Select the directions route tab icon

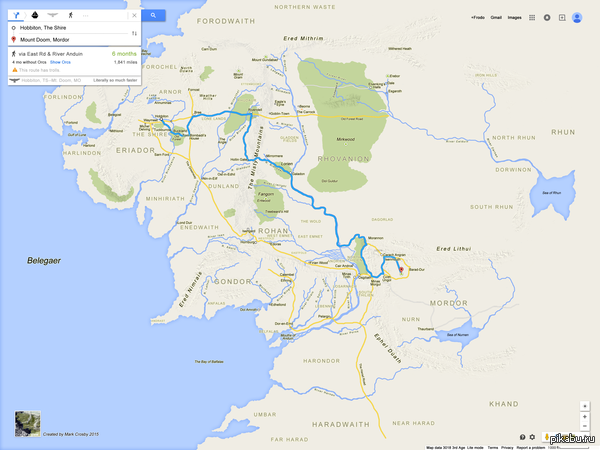click(16, 15)
